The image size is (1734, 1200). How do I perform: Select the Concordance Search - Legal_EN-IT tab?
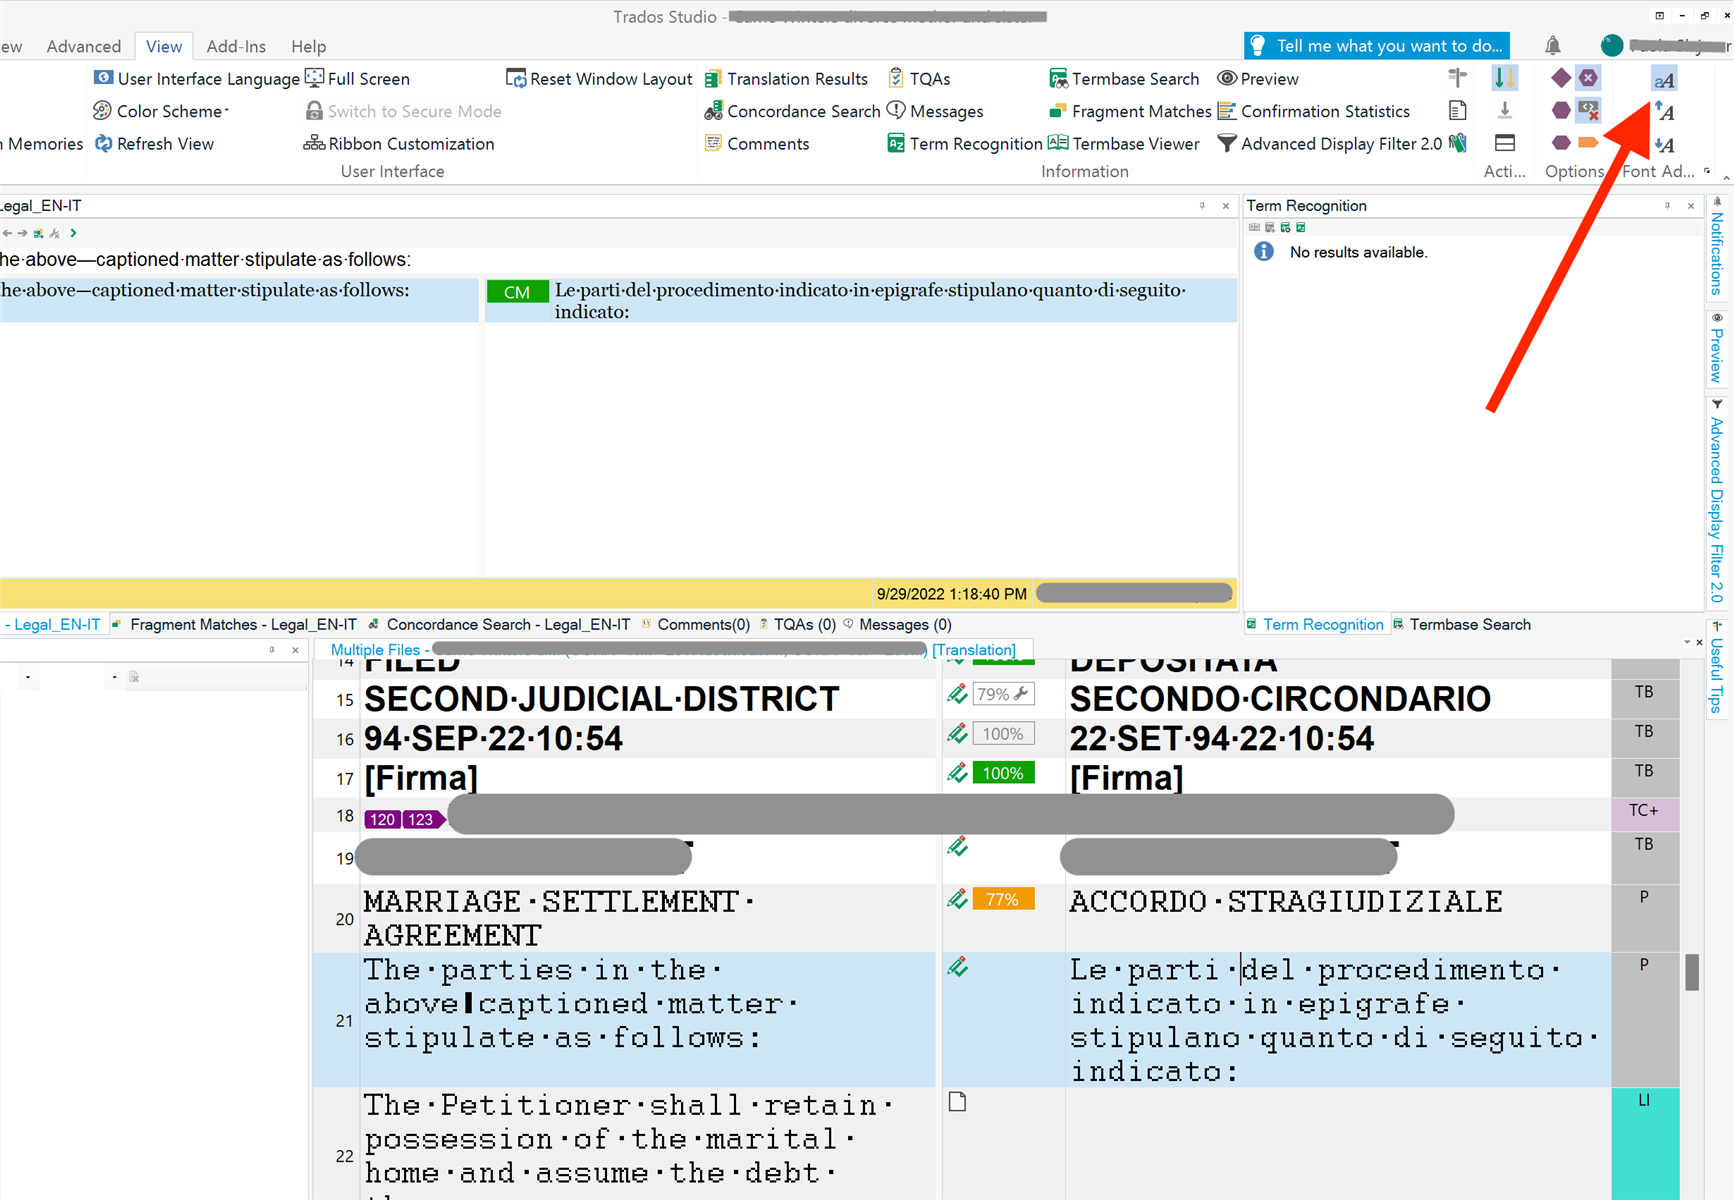499,625
